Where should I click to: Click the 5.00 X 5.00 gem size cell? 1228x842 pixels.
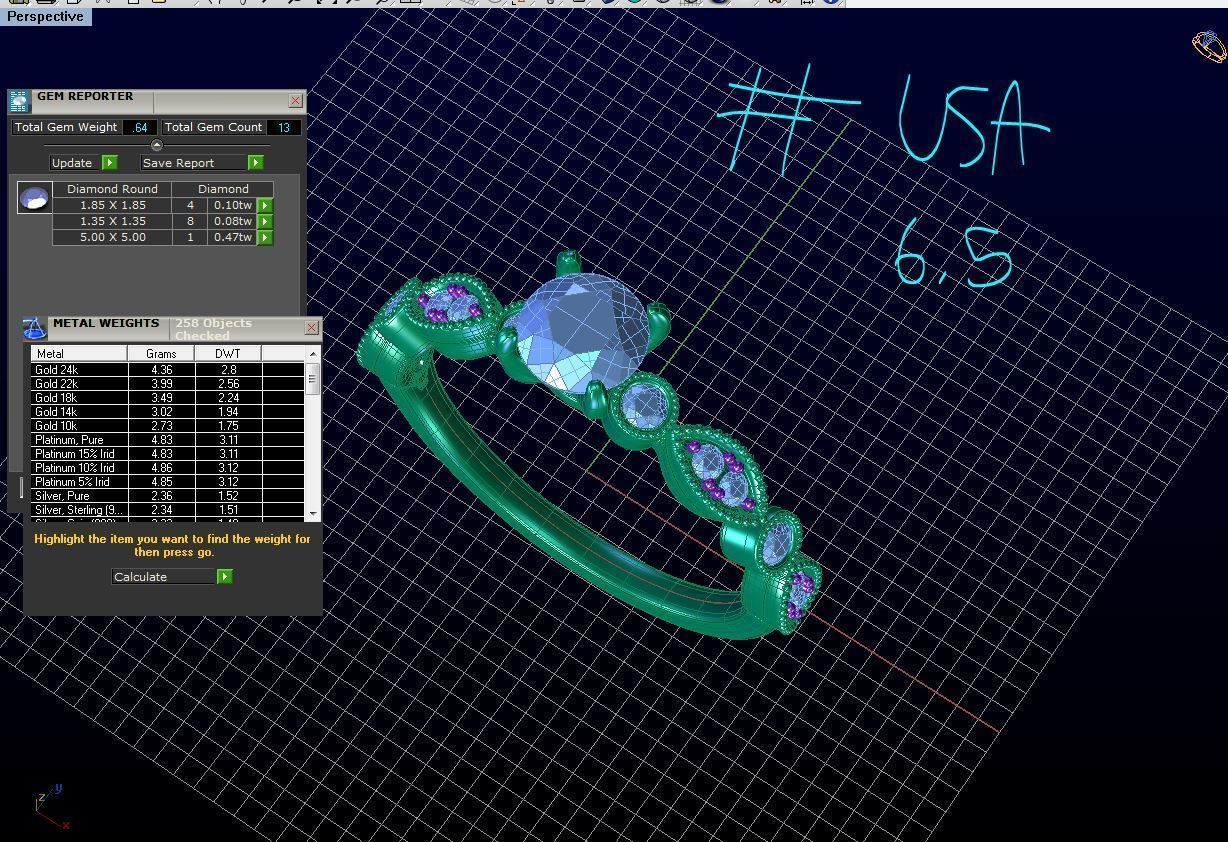(112, 237)
